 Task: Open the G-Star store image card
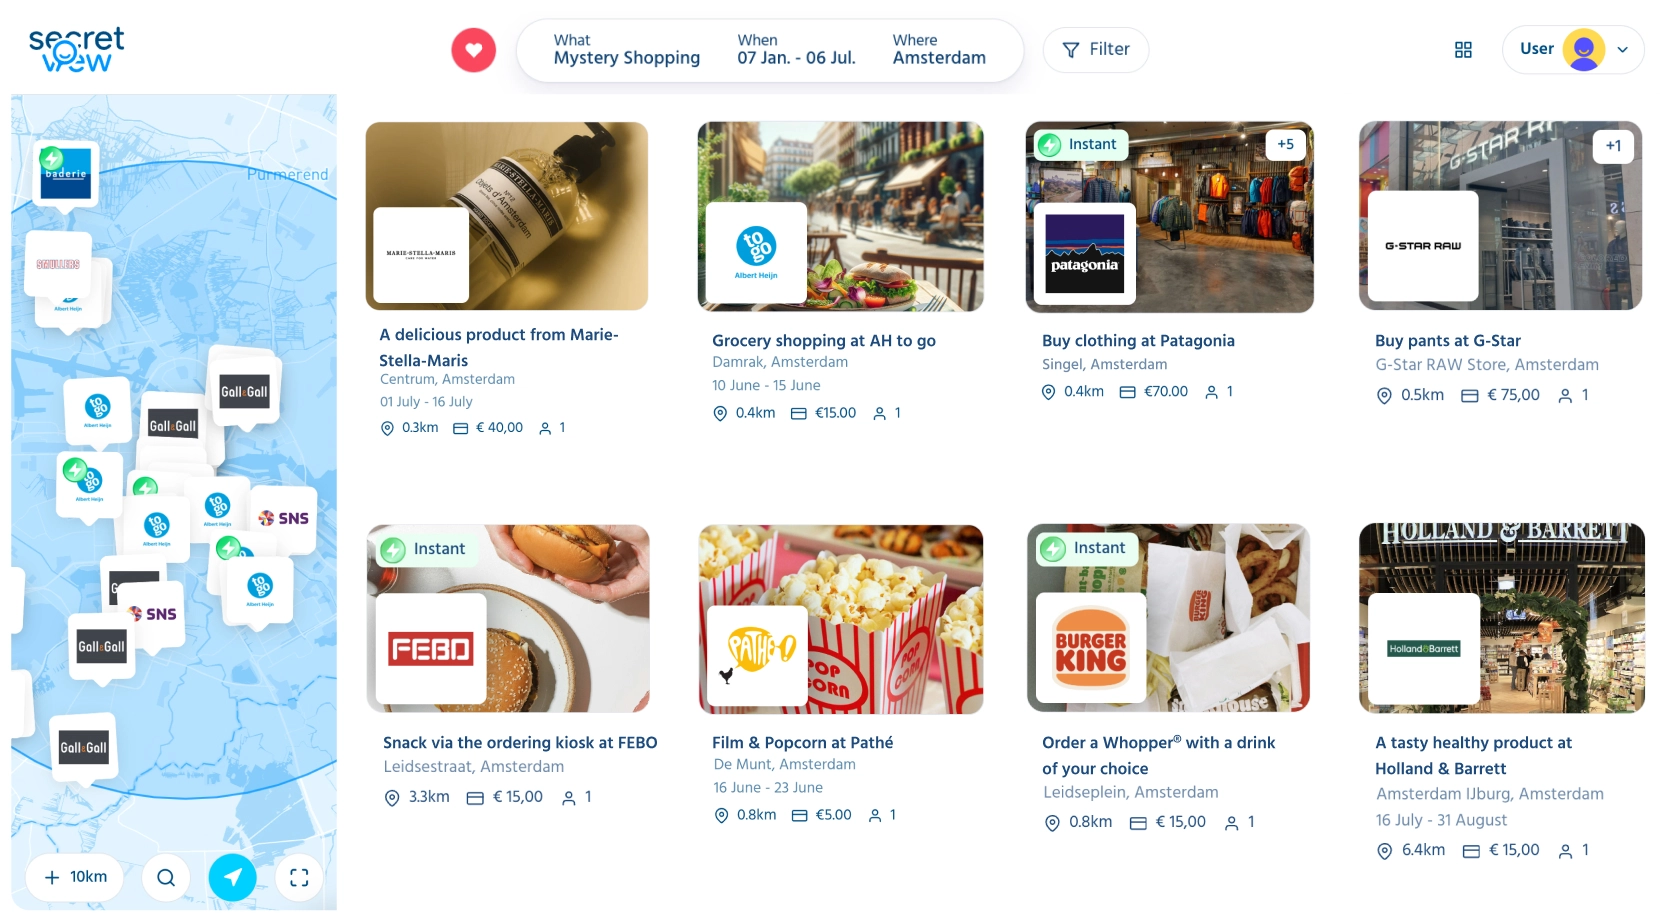[x=1500, y=216]
